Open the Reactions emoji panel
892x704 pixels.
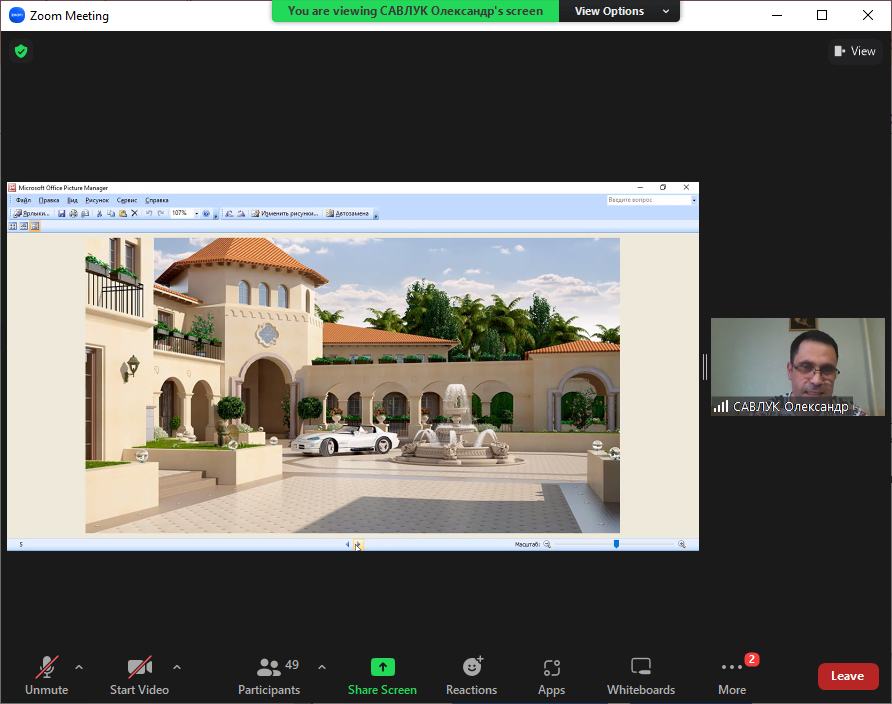tap(471, 676)
